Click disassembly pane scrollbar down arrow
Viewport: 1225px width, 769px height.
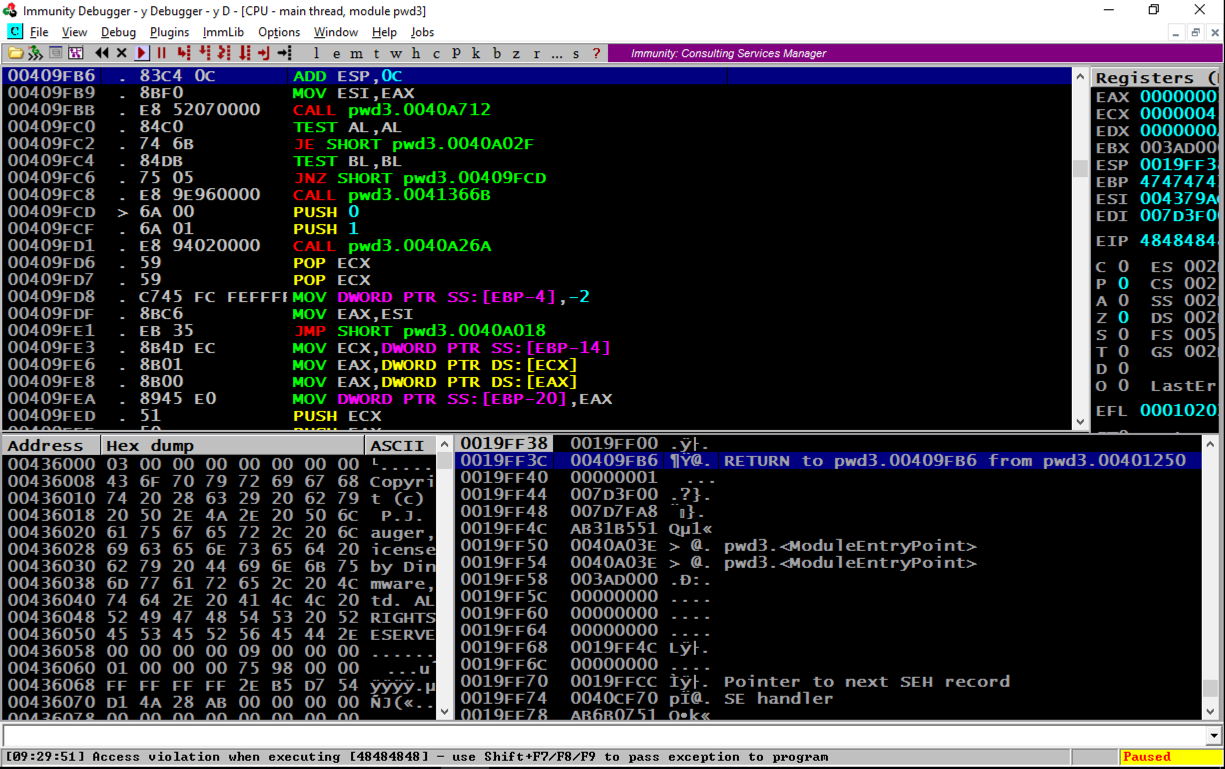tap(1080, 421)
